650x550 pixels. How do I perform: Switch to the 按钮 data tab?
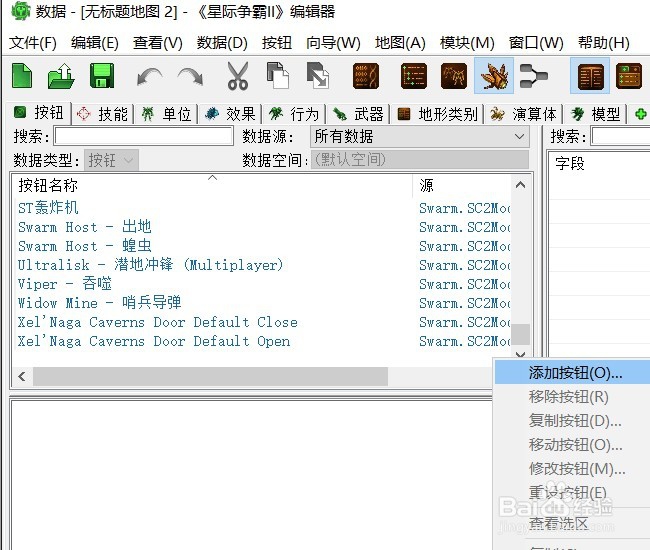(39, 113)
